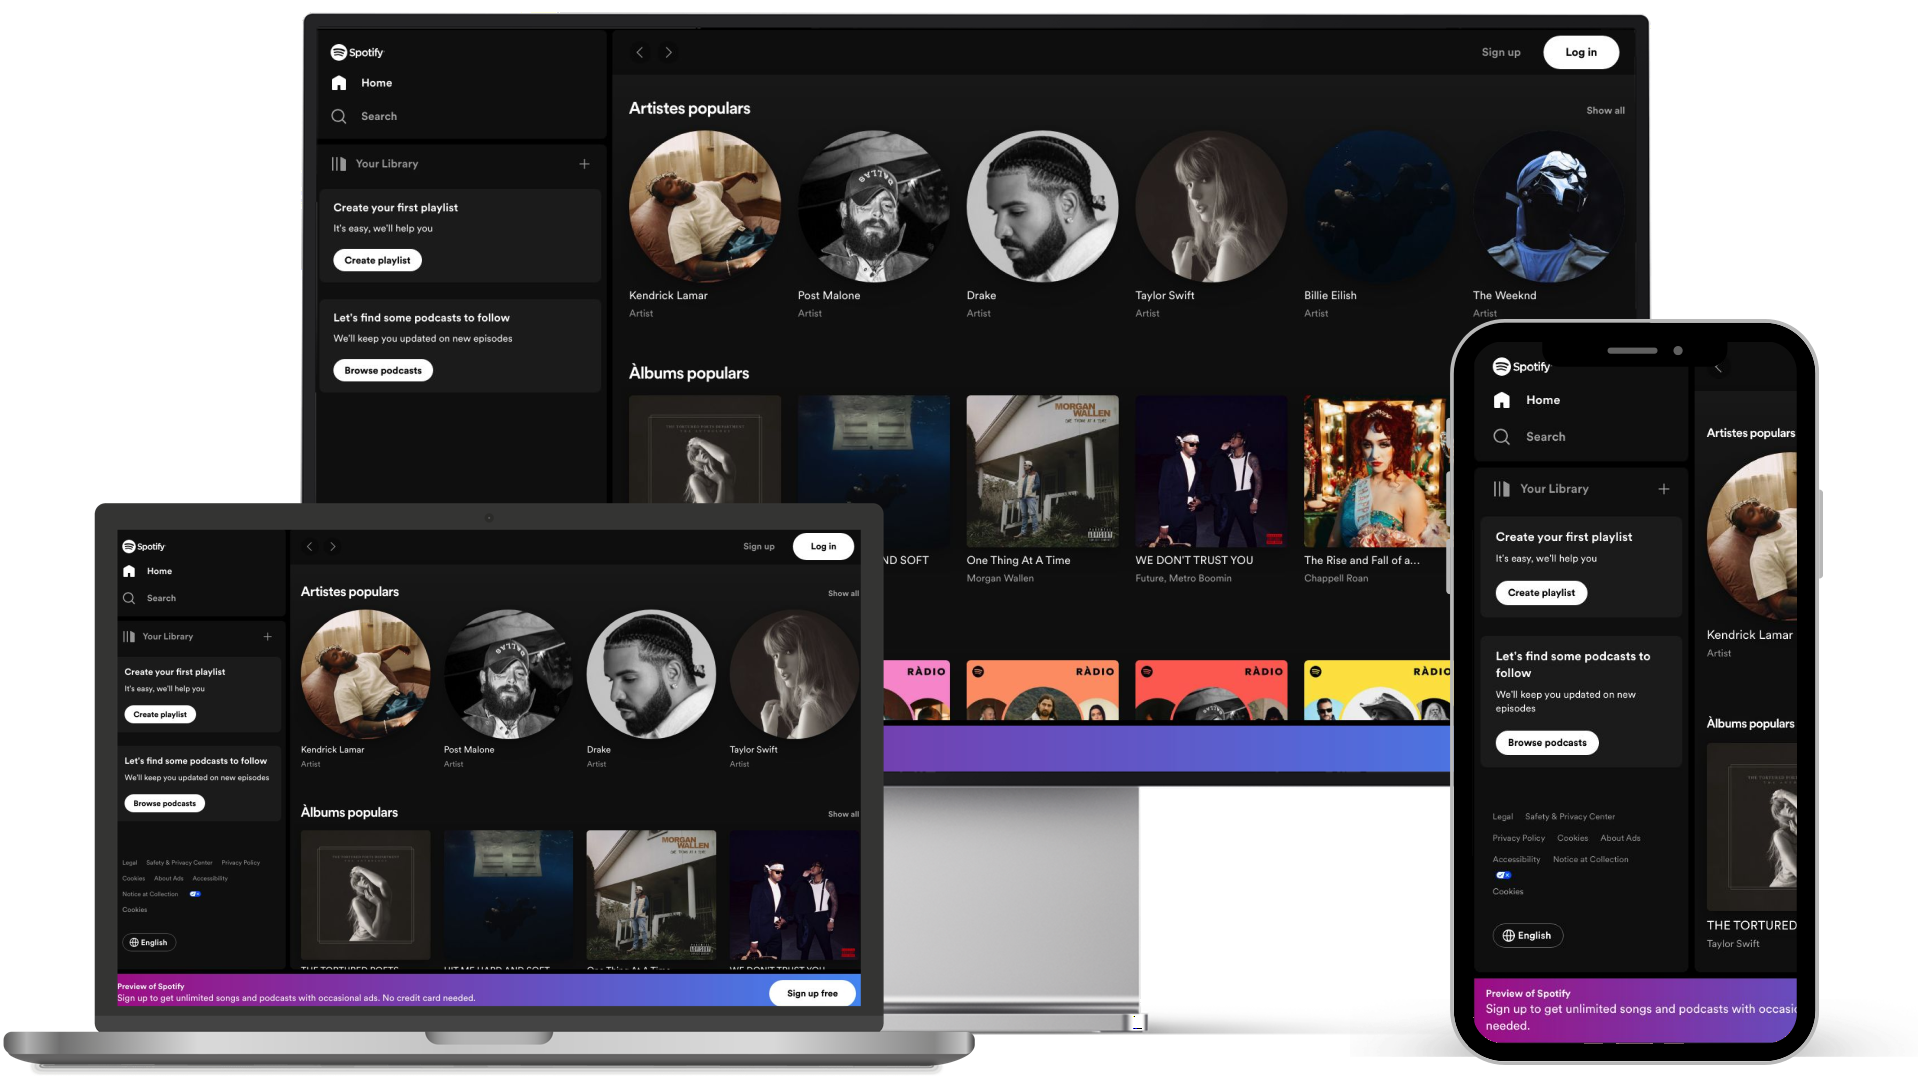Open Chappell Roan album cover on the monitor
Screen dimensions: 1920x1080
(x=1375, y=471)
